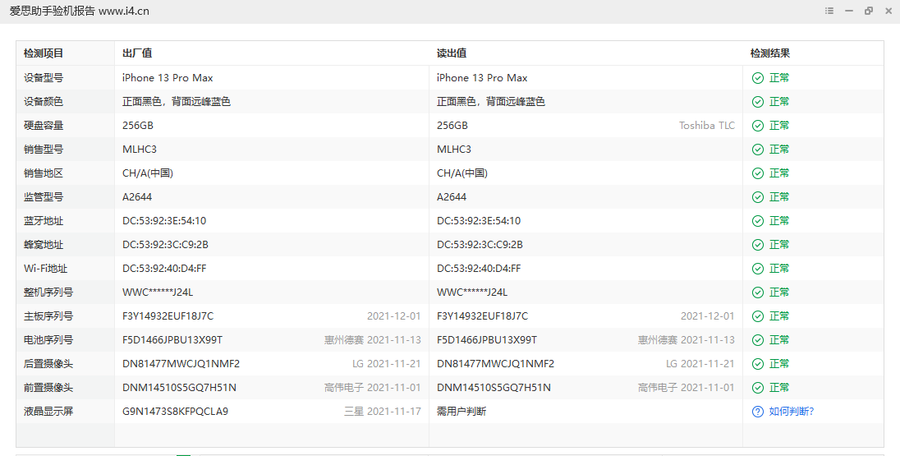Click the green check icon in 设备型号 row

(758, 78)
